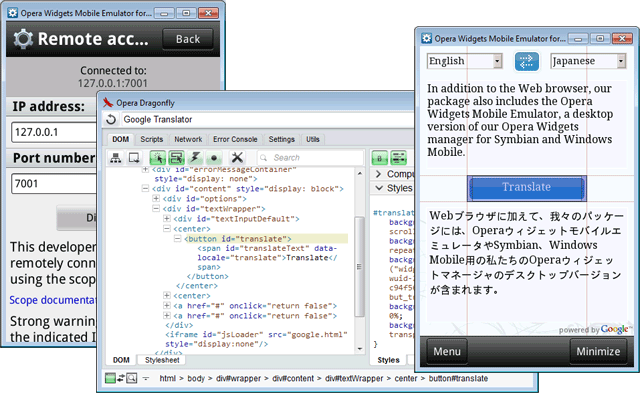Click the button#translate breadcrumb
Image resolution: width=640 pixels, height=394 pixels.
[458, 378]
